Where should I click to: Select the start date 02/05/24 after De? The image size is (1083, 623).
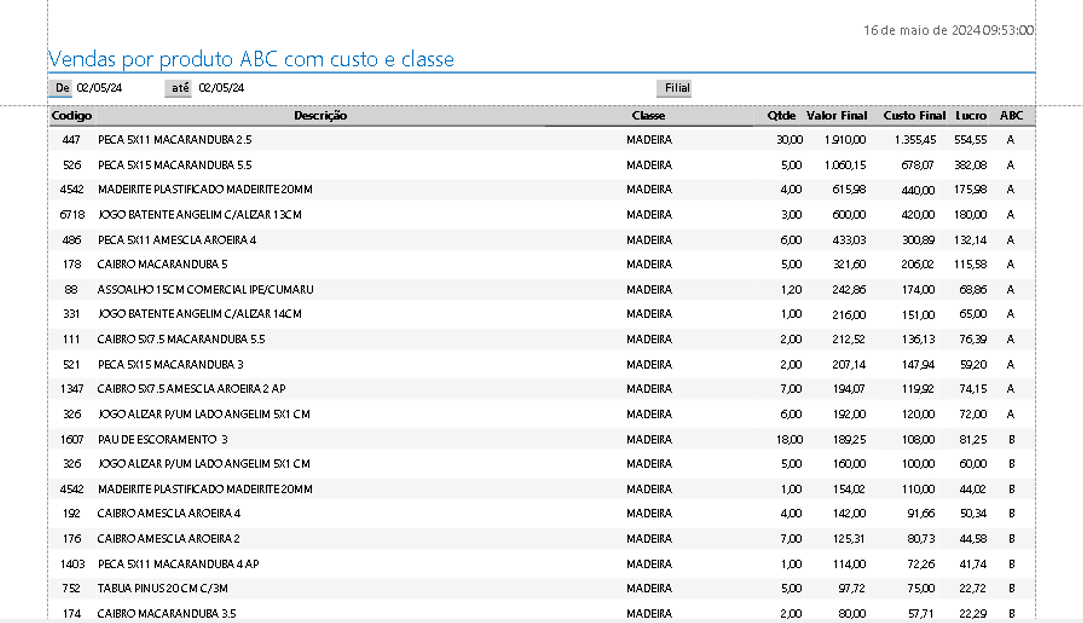coord(100,88)
